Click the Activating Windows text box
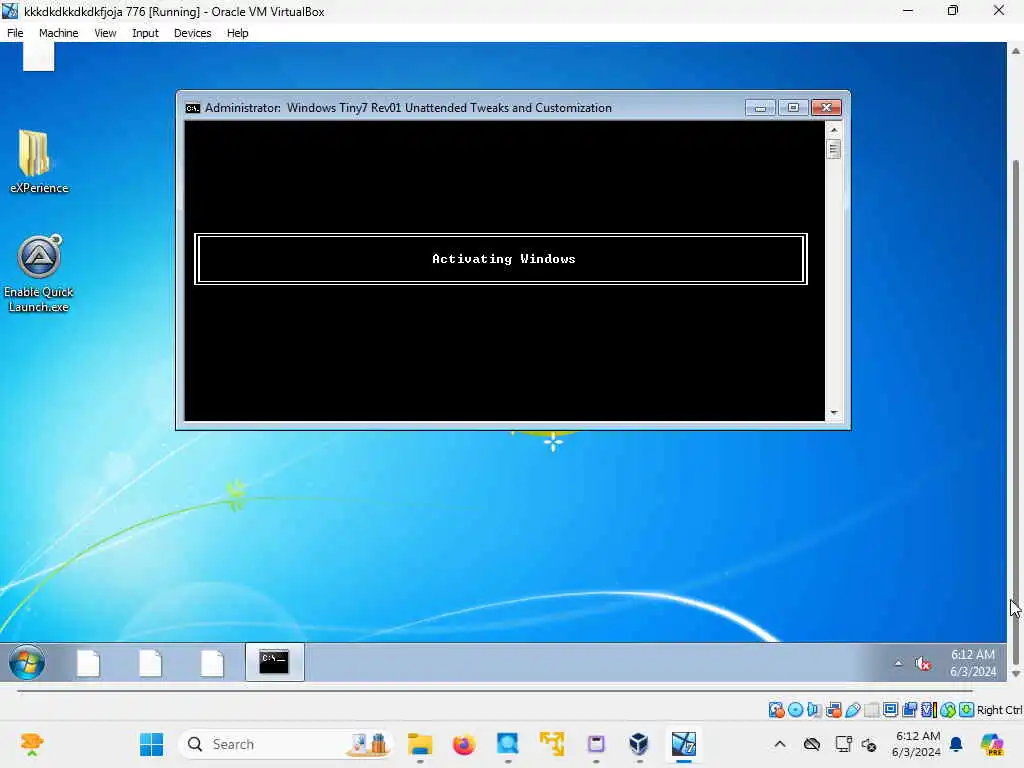The image size is (1024, 768). (x=501, y=259)
